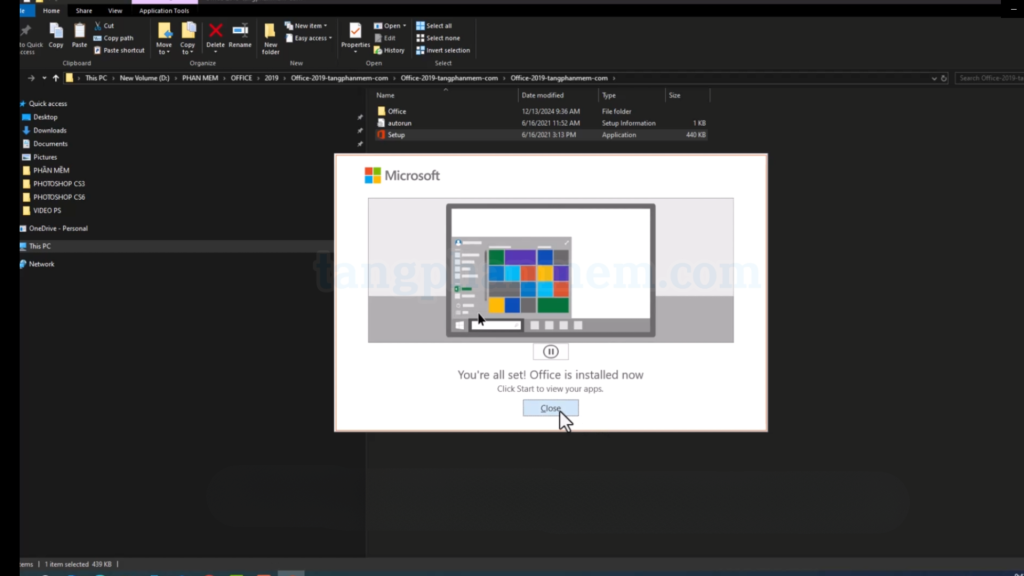Open the Application Tools tab
The image size is (1024, 576).
click(164, 10)
